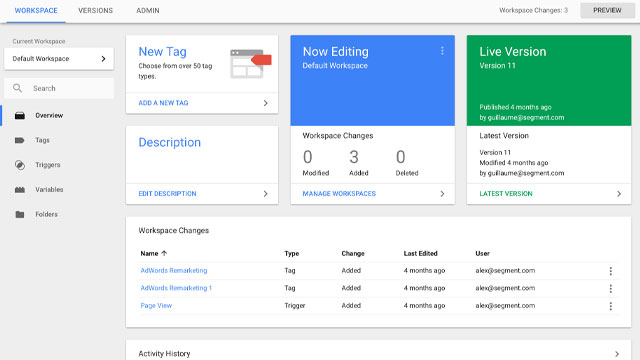
Task: Click Manage Workspaces link
Action: coord(339,193)
